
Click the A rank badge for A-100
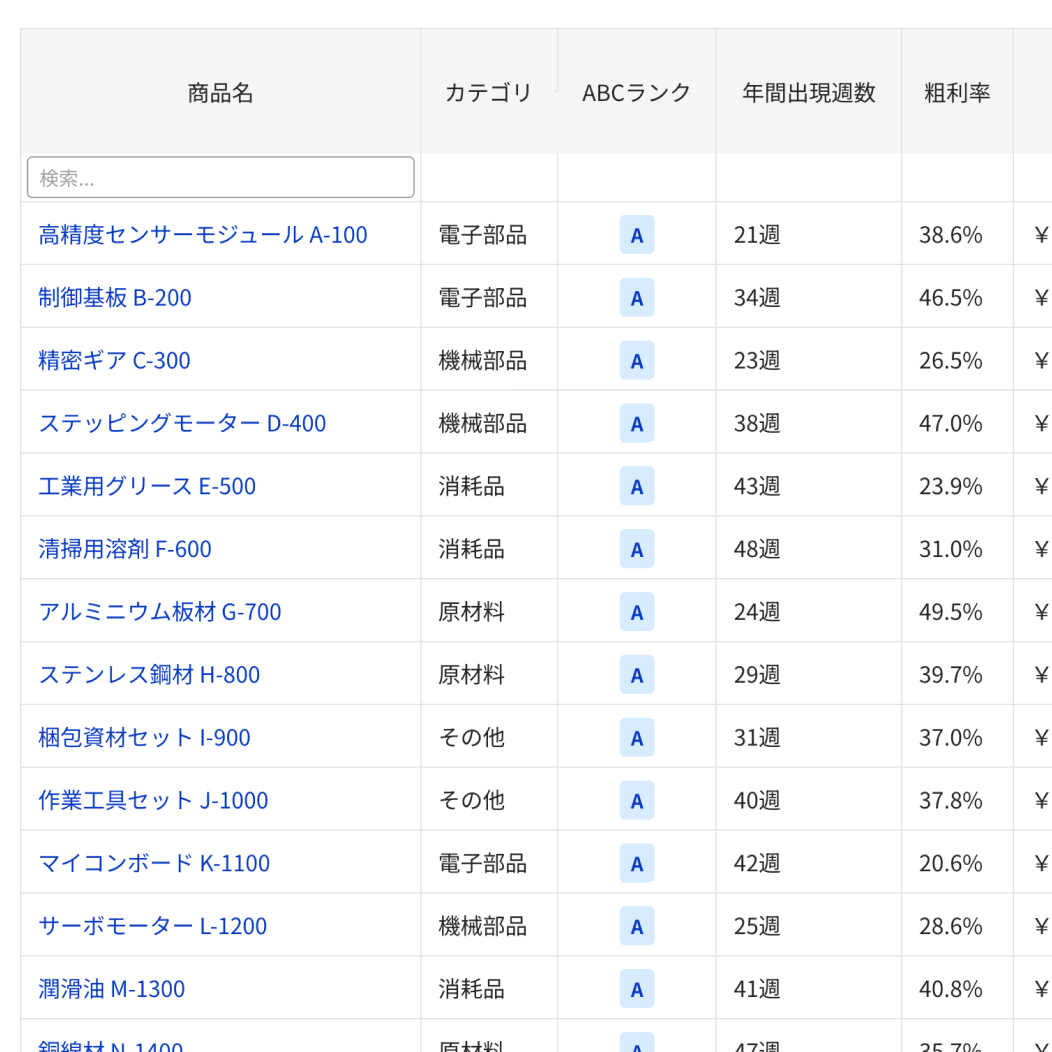(x=637, y=235)
